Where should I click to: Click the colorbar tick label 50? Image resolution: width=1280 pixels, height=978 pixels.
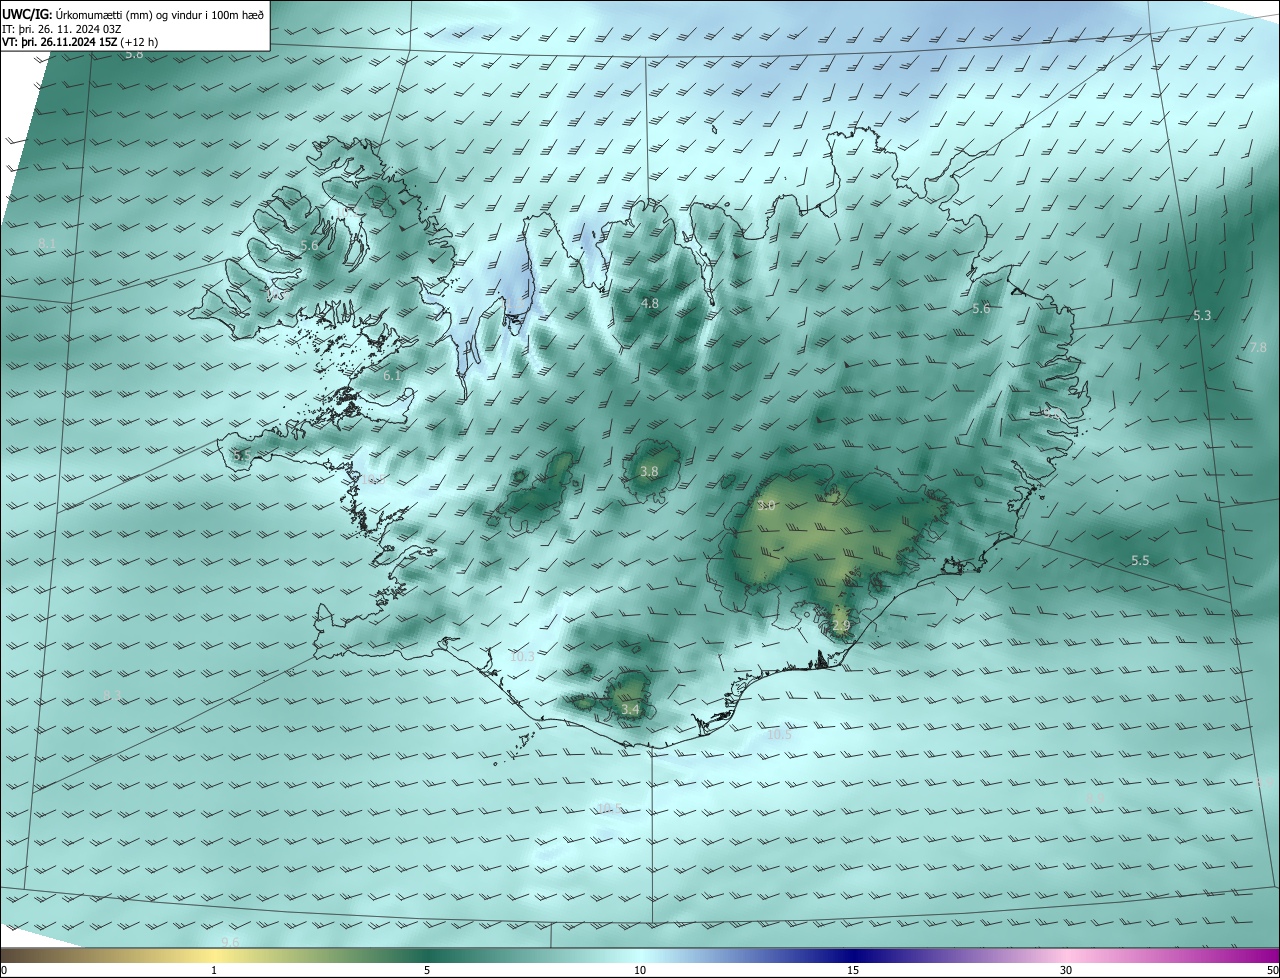point(1272,970)
